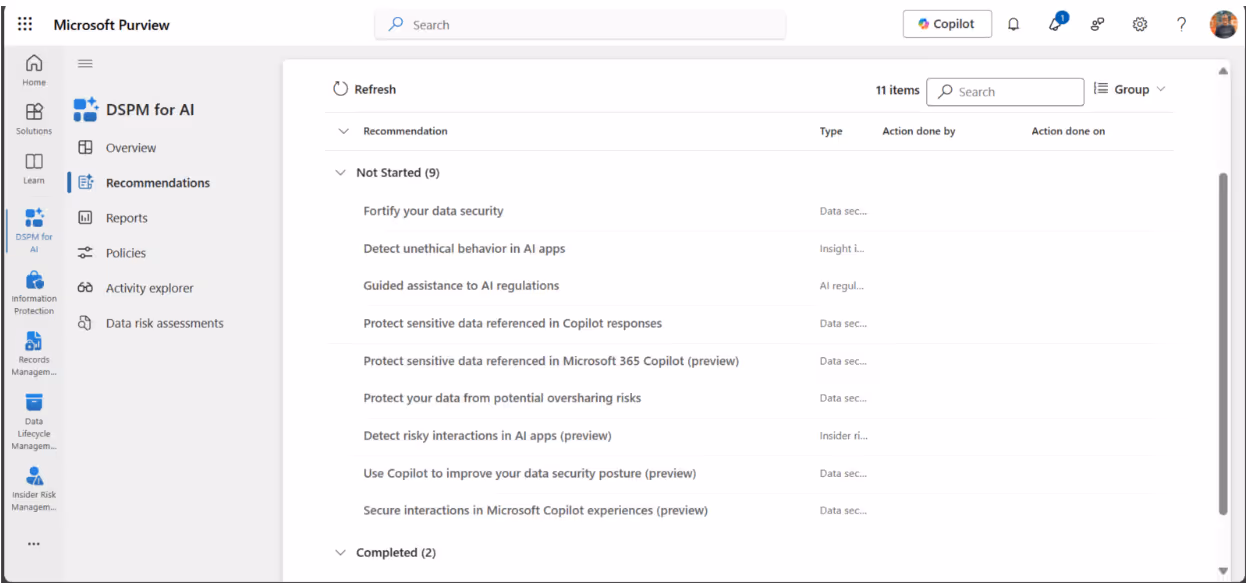Open Data risk assessments page
The image size is (1246, 583).
click(164, 323)
